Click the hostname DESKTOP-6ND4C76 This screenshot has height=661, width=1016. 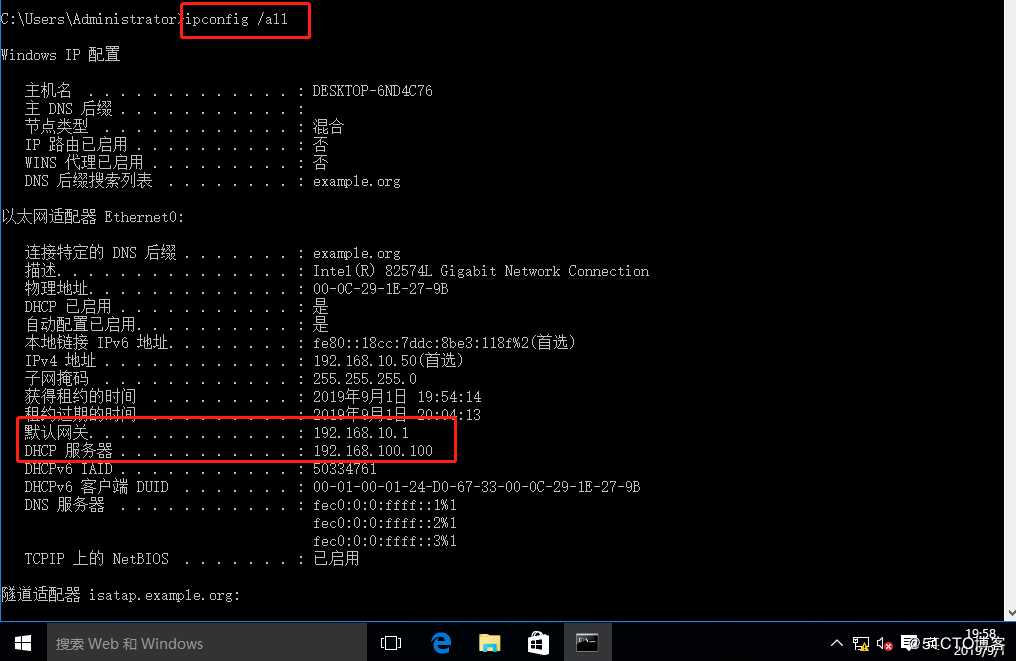pos(372,91)
